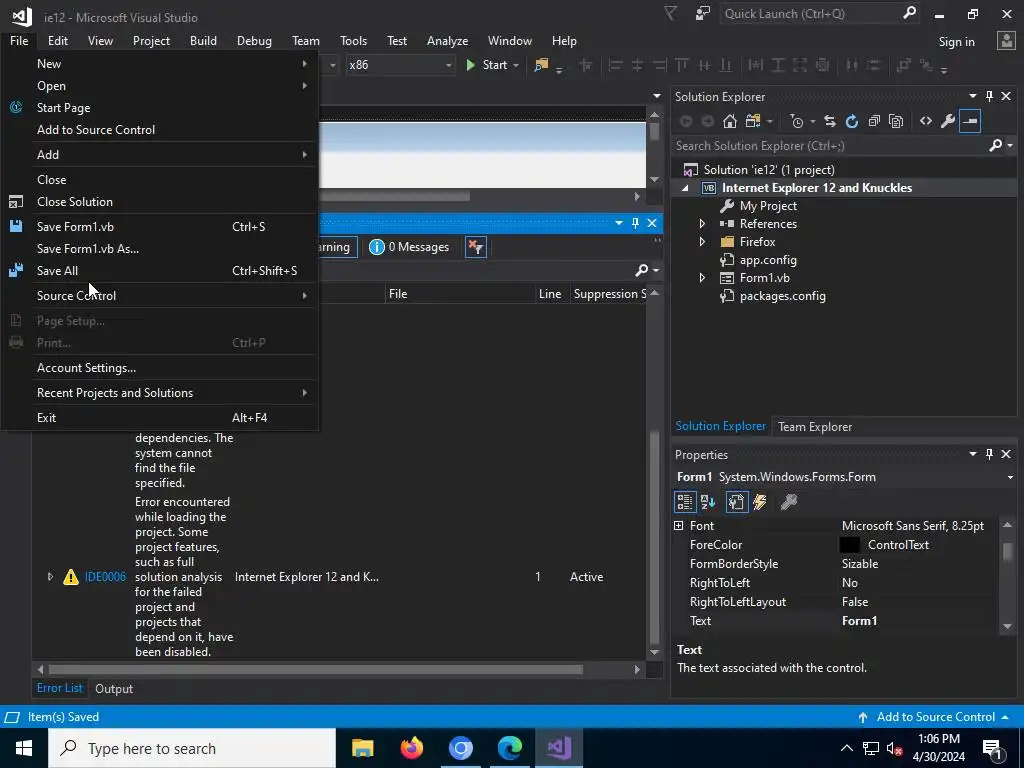
Task: Click the Pending Changes Filter clock icon
Action: coord(797,121)
